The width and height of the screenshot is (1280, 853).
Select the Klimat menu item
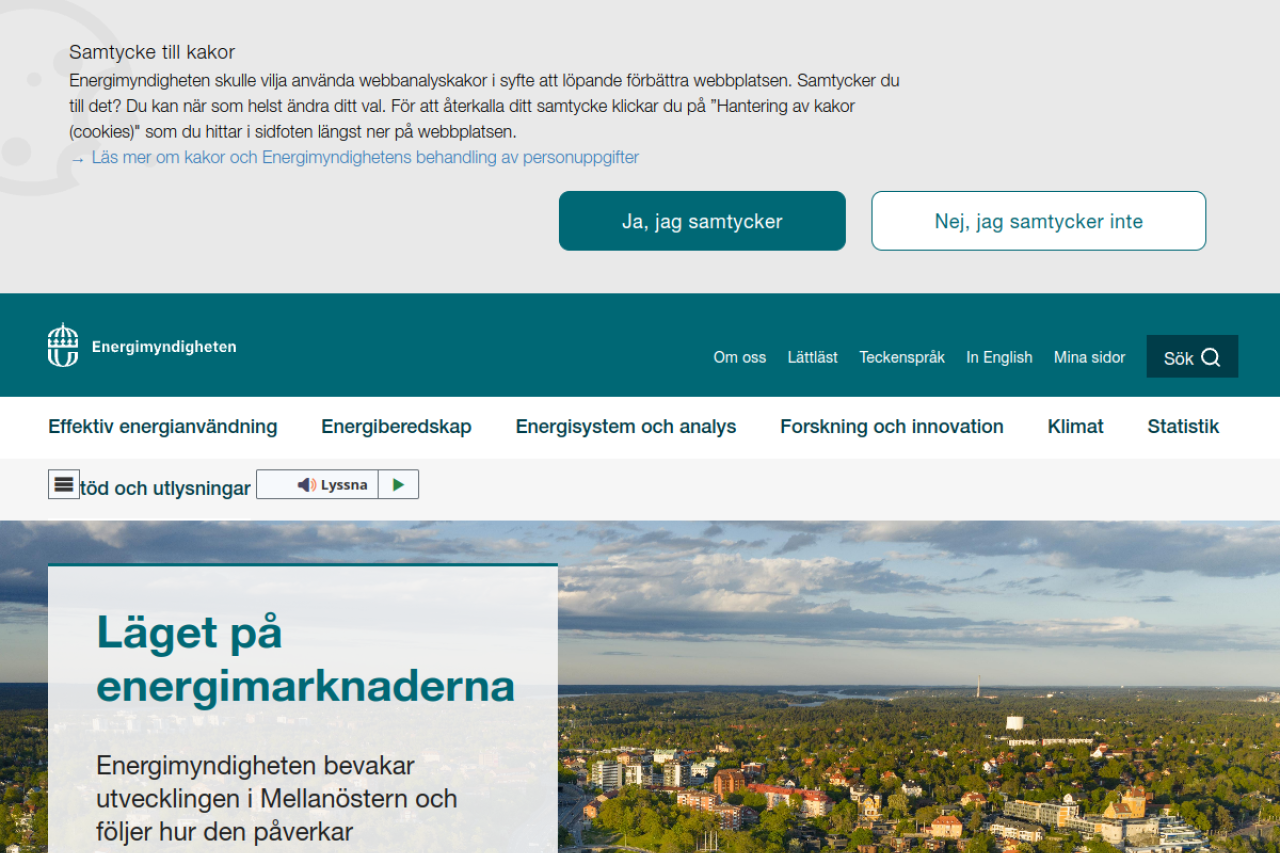pos(1075,427)
